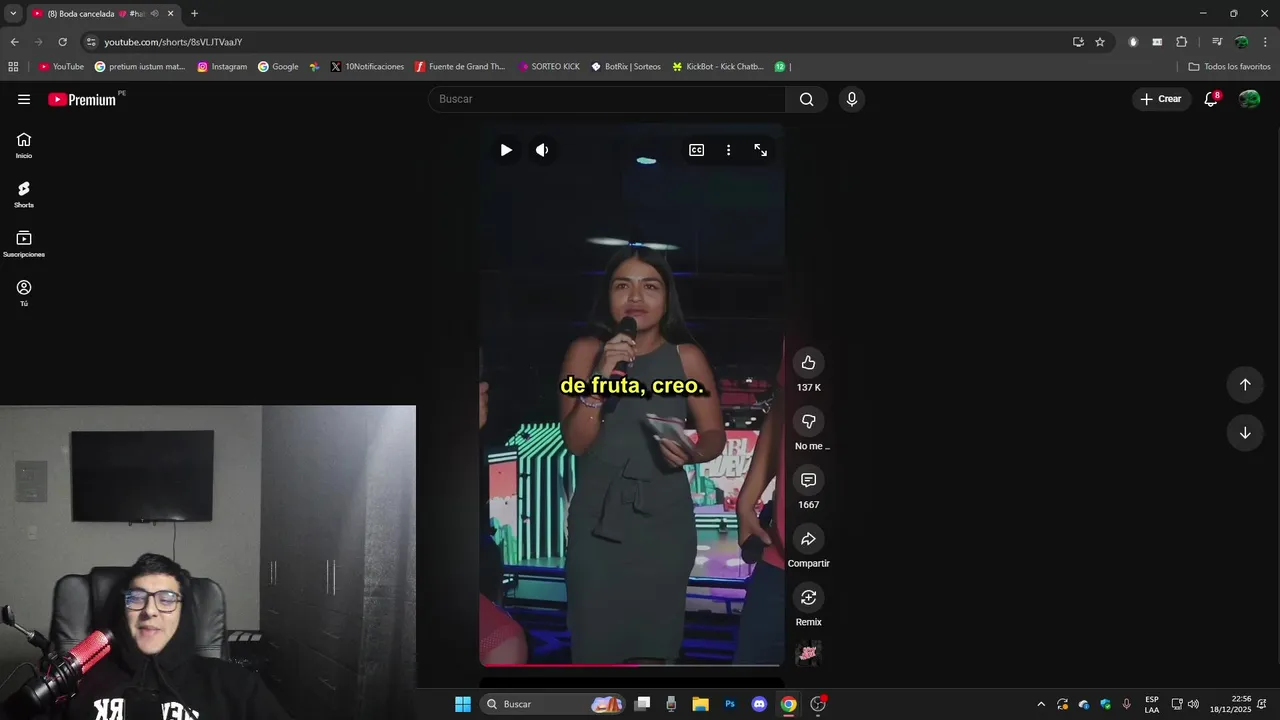Viewport: 1280px width, 720px height.
Task: Open the Chrome profile avatar
Action: pyautogui.click(x=1241, y=42)
